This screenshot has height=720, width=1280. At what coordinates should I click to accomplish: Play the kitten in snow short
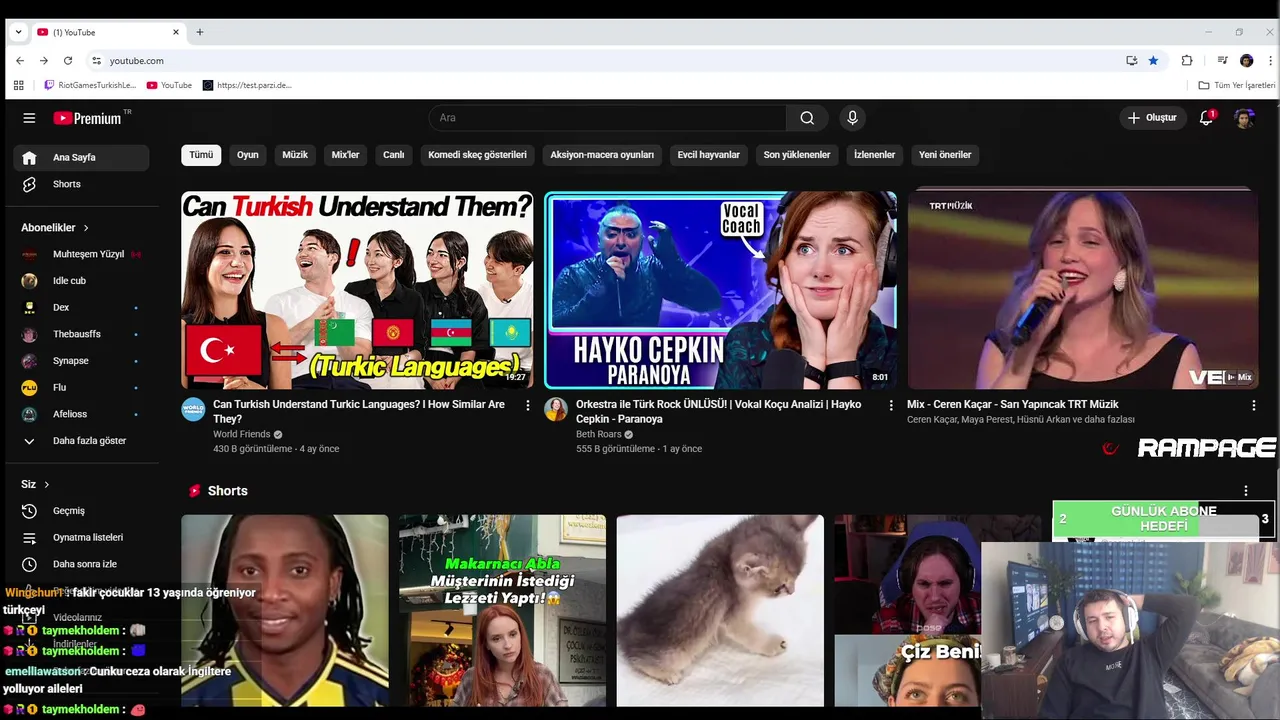[x=720, y=611]
